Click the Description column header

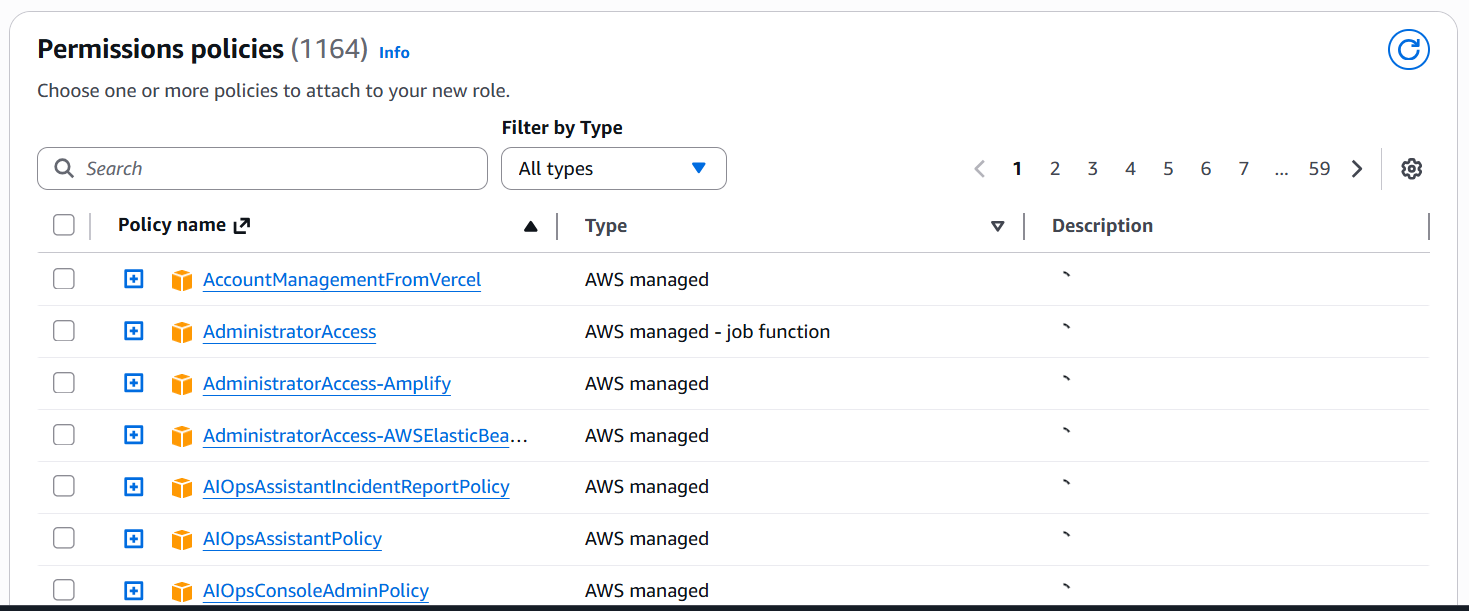click(x=1102, y=226)
